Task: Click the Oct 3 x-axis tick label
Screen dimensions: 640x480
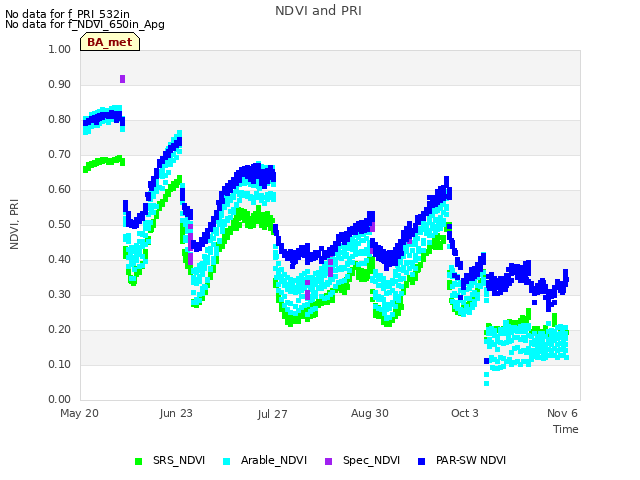Action: pyautogui.click(x=464, y=413)
